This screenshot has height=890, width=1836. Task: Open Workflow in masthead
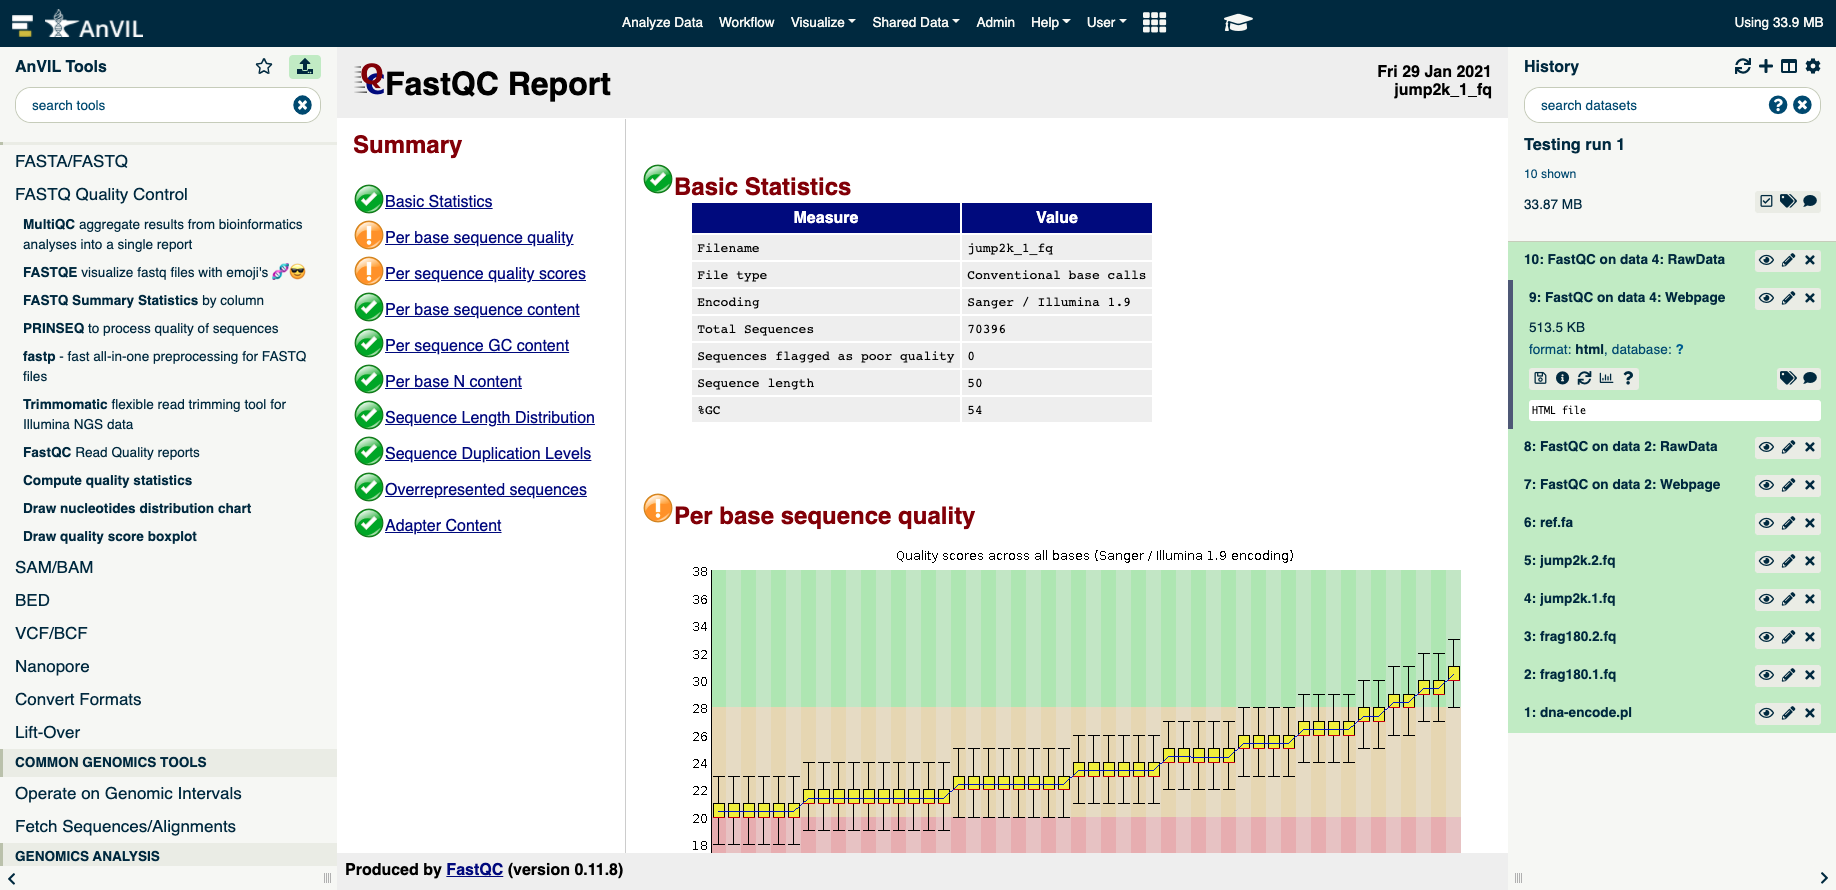coord(746,22)
